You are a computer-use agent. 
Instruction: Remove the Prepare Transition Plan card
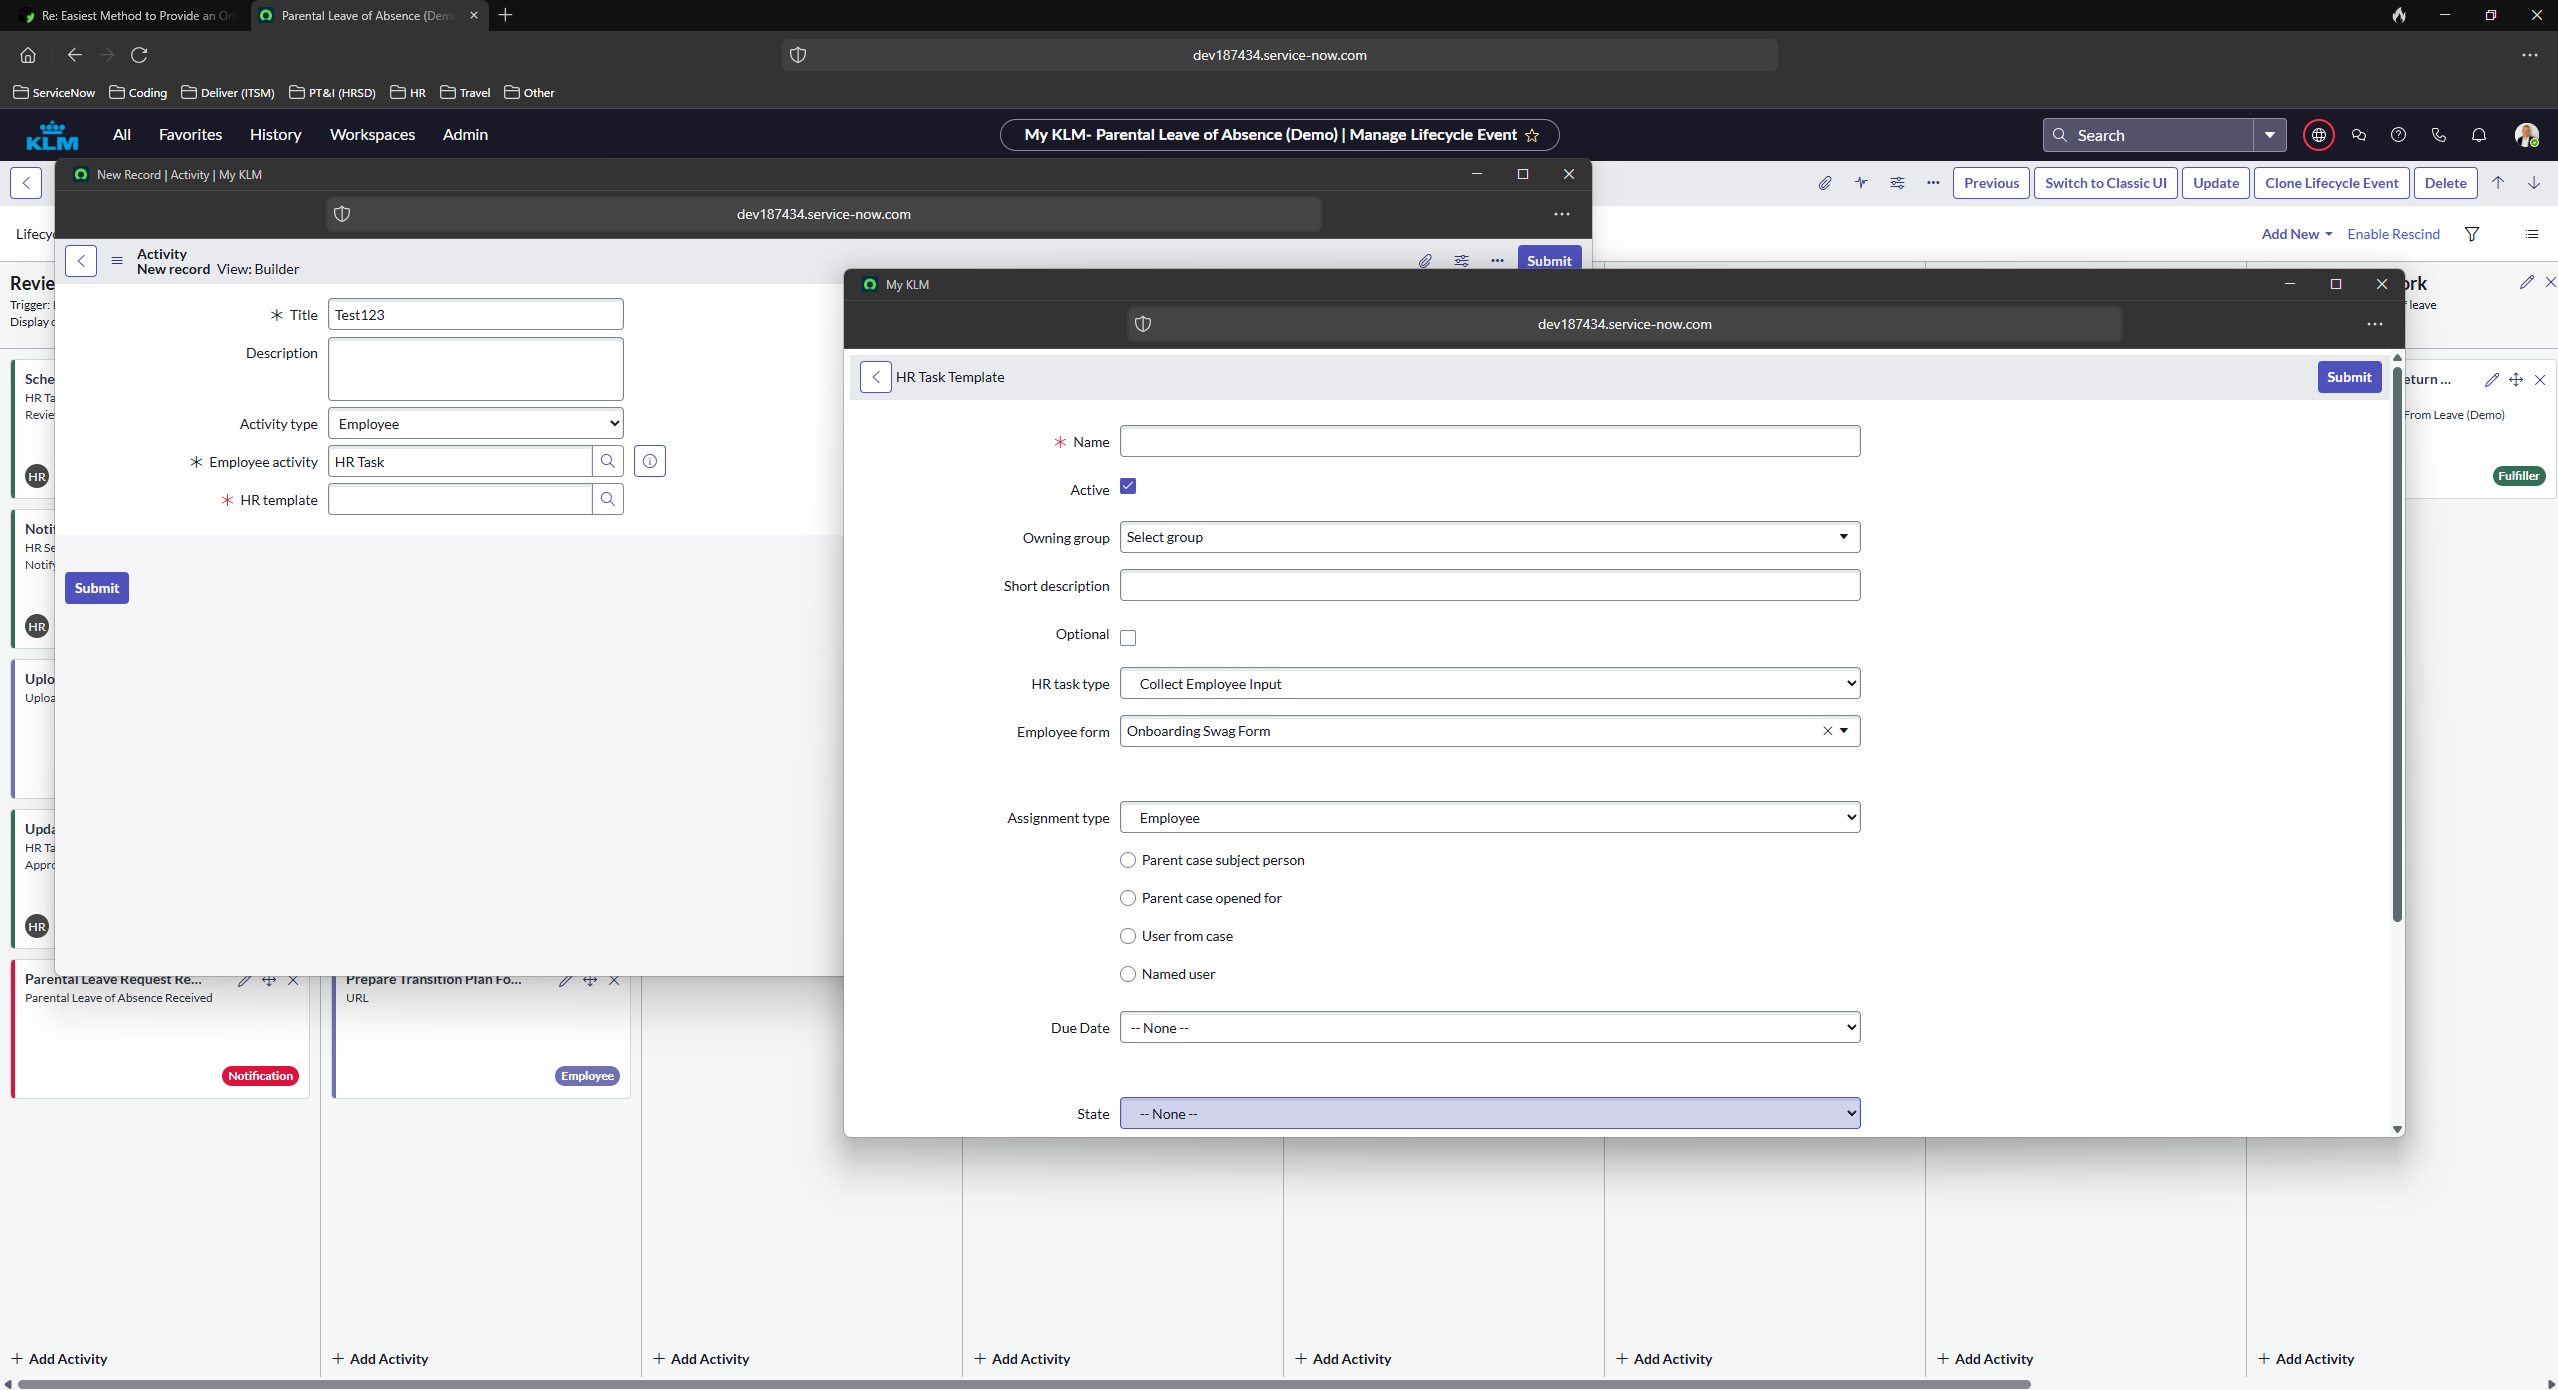click(614, 981)
